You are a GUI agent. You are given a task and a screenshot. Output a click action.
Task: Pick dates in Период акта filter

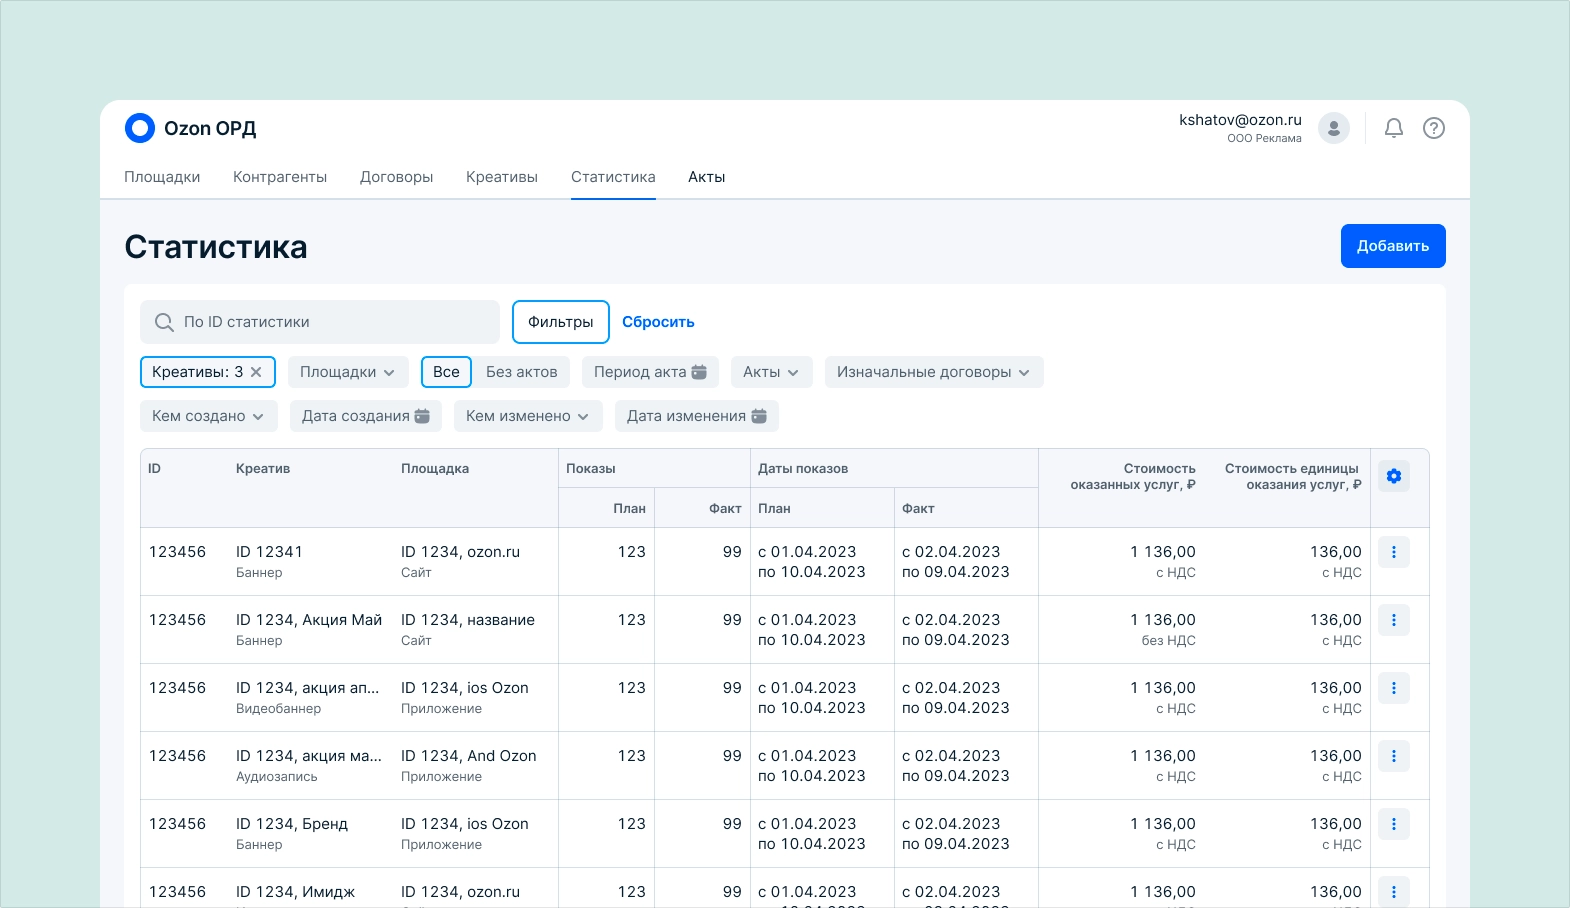(x=650, y=372)
